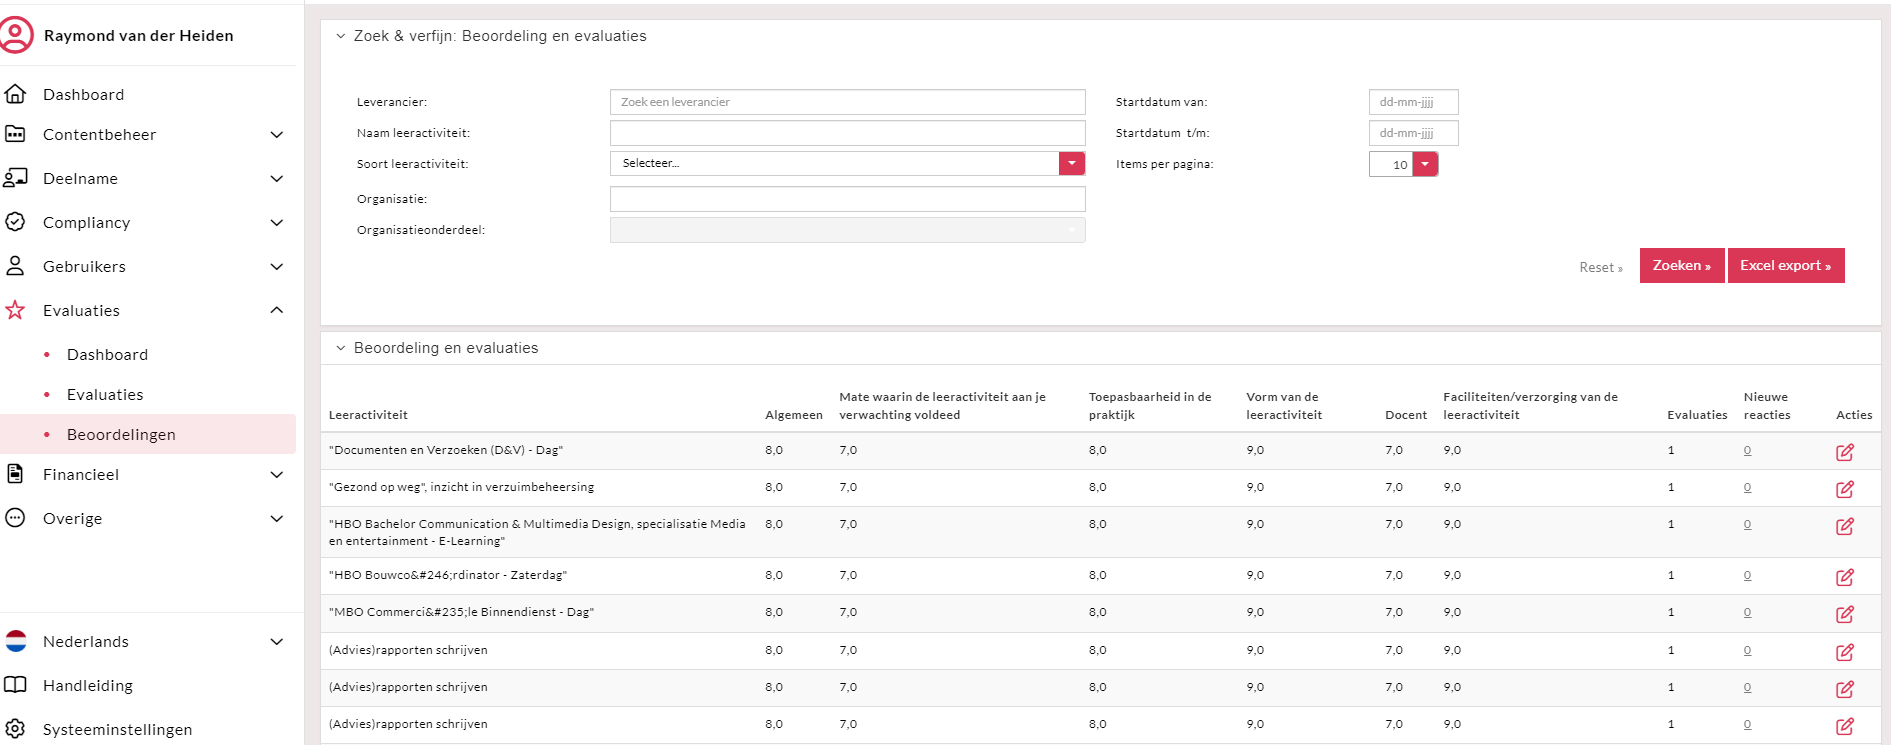The width and height of the screenshot is (1891, 745).
Task: Click the Compliancy checkmark icon
Action: pyautogui.click(x=15, y=222)
